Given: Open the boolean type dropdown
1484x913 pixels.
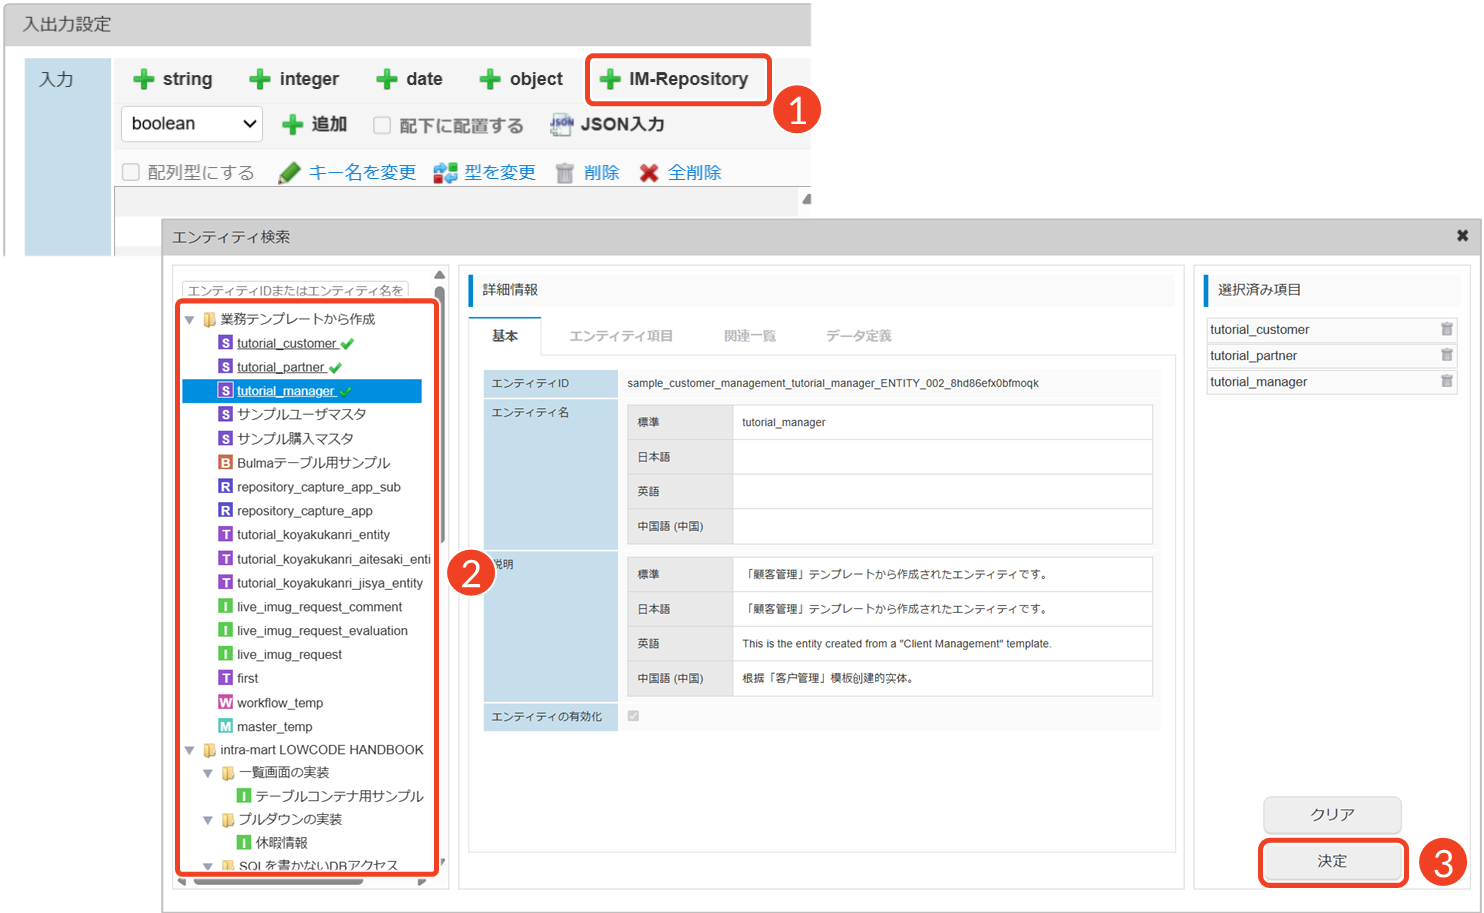Looking at the screenshot, I should 192,124.
